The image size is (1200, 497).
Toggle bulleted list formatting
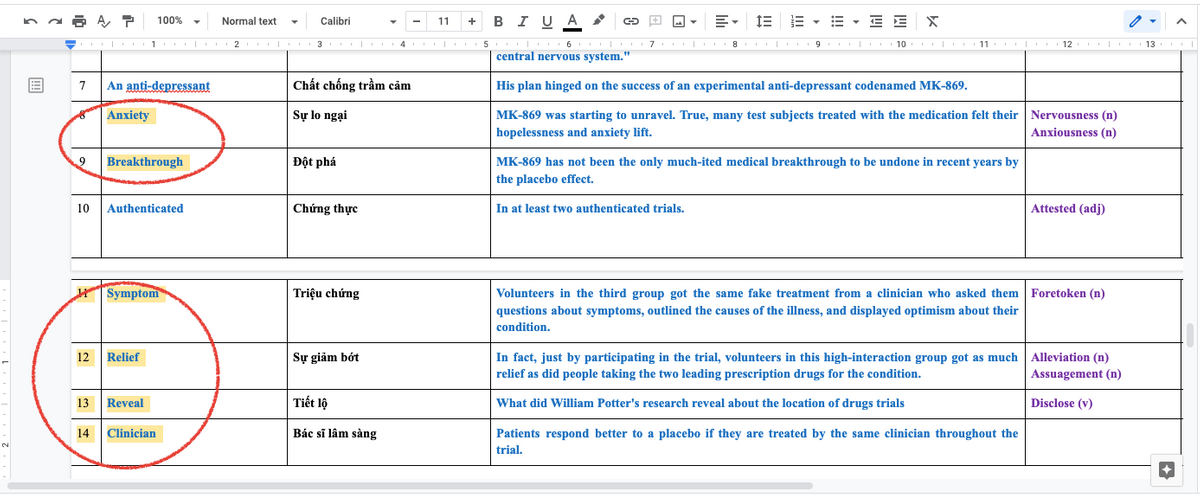839,21
